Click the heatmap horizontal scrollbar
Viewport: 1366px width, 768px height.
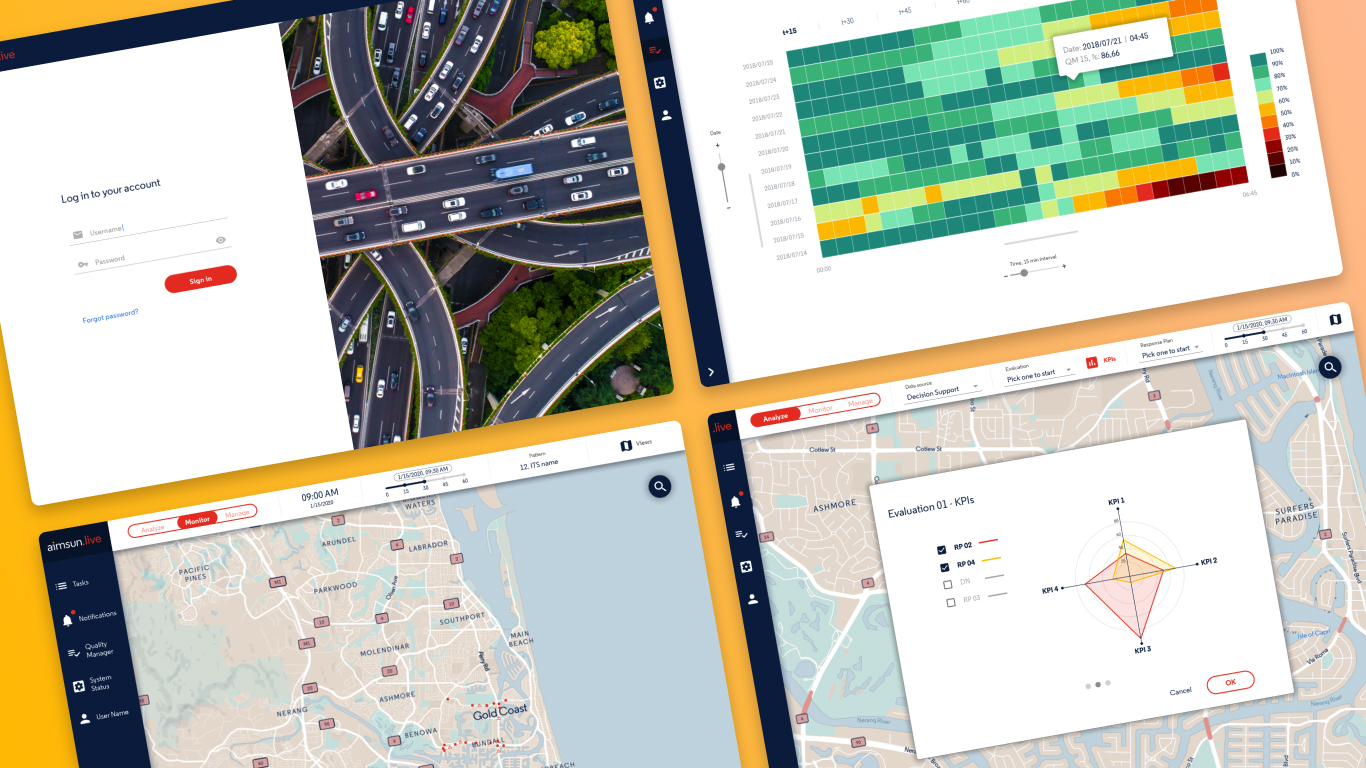pos(1041,237)
